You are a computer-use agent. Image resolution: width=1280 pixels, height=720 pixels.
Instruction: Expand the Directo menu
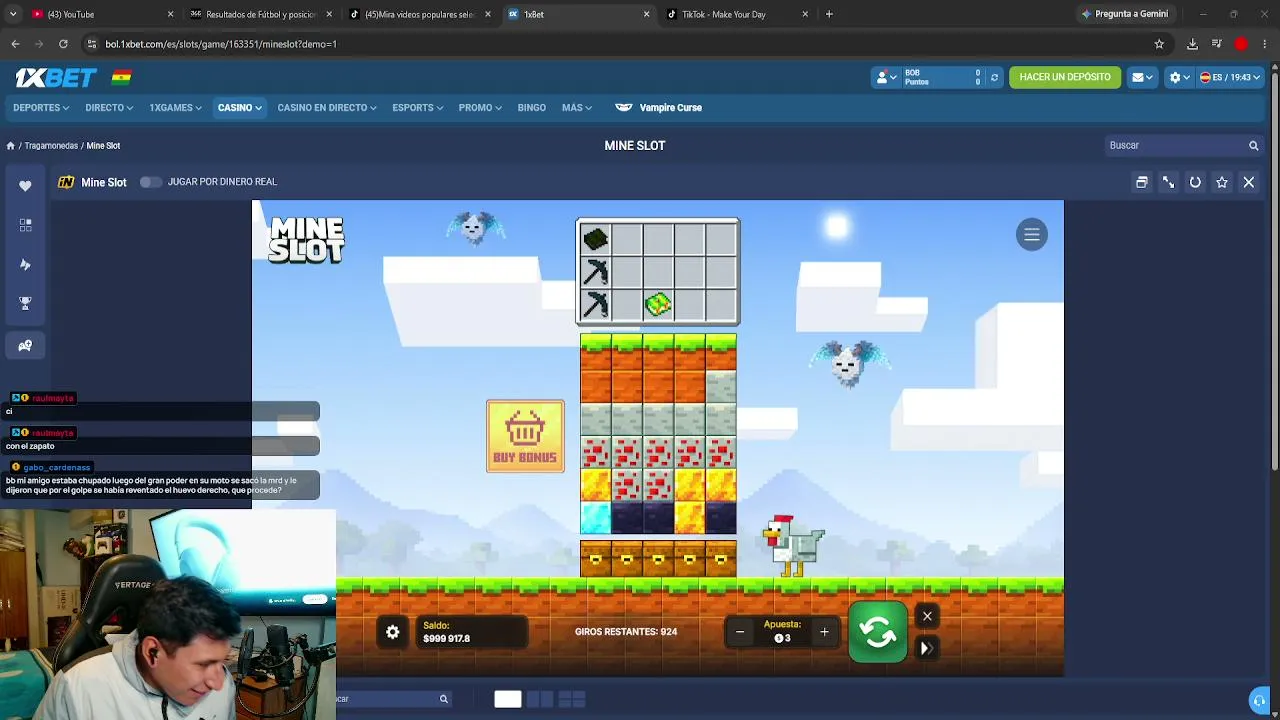(x=109, y=108)
